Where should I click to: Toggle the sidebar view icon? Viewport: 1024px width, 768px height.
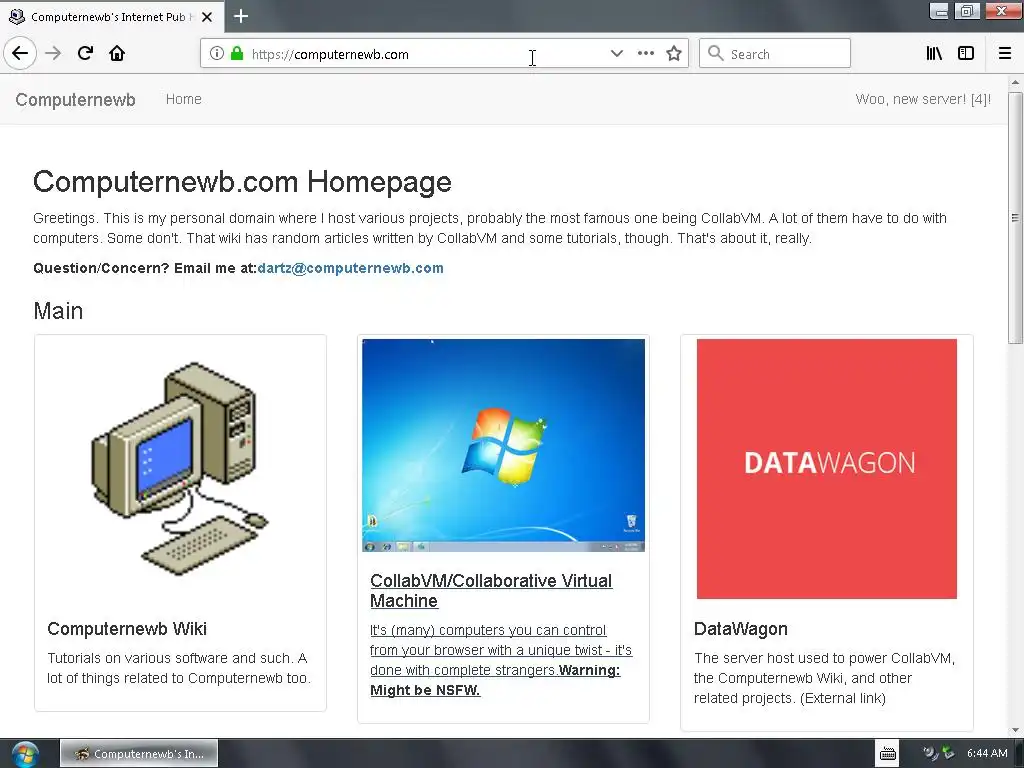(x=966, y=54)
